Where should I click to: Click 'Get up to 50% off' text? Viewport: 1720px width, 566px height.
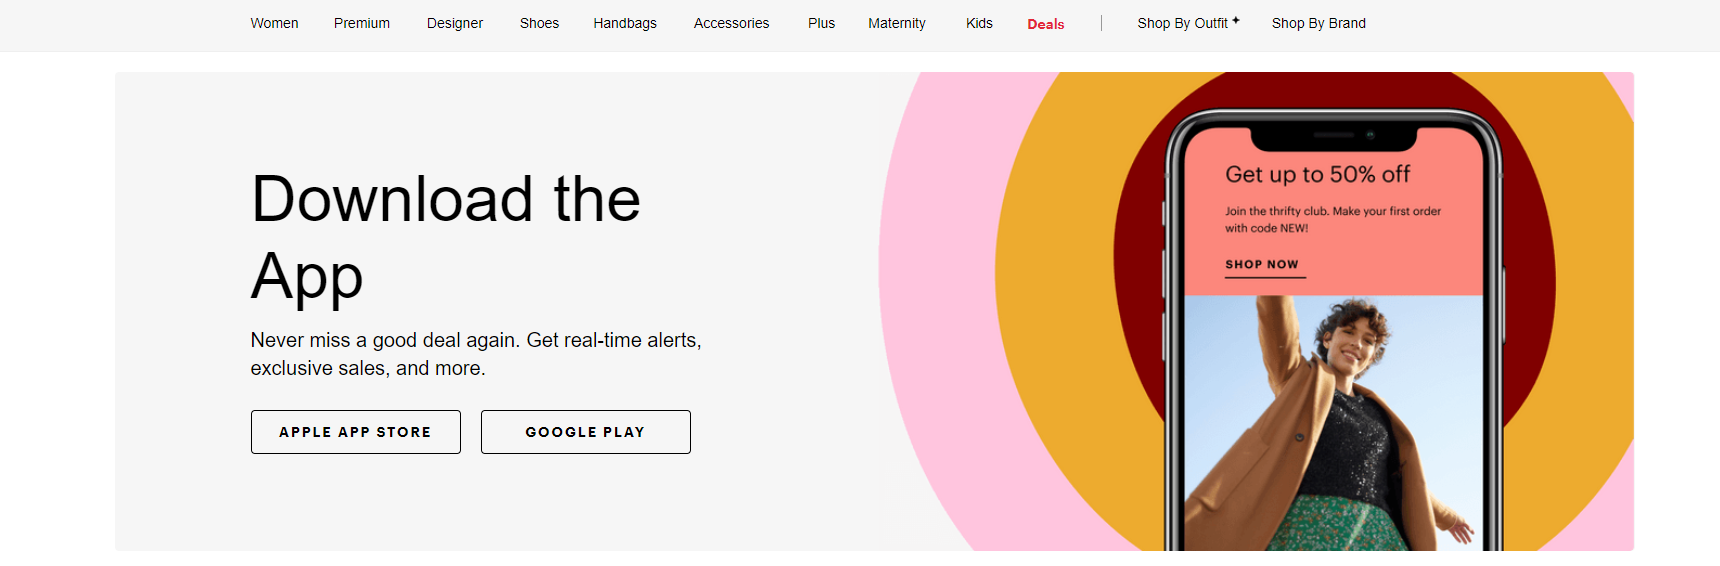pyautogui.click(x=1318, y=175)
